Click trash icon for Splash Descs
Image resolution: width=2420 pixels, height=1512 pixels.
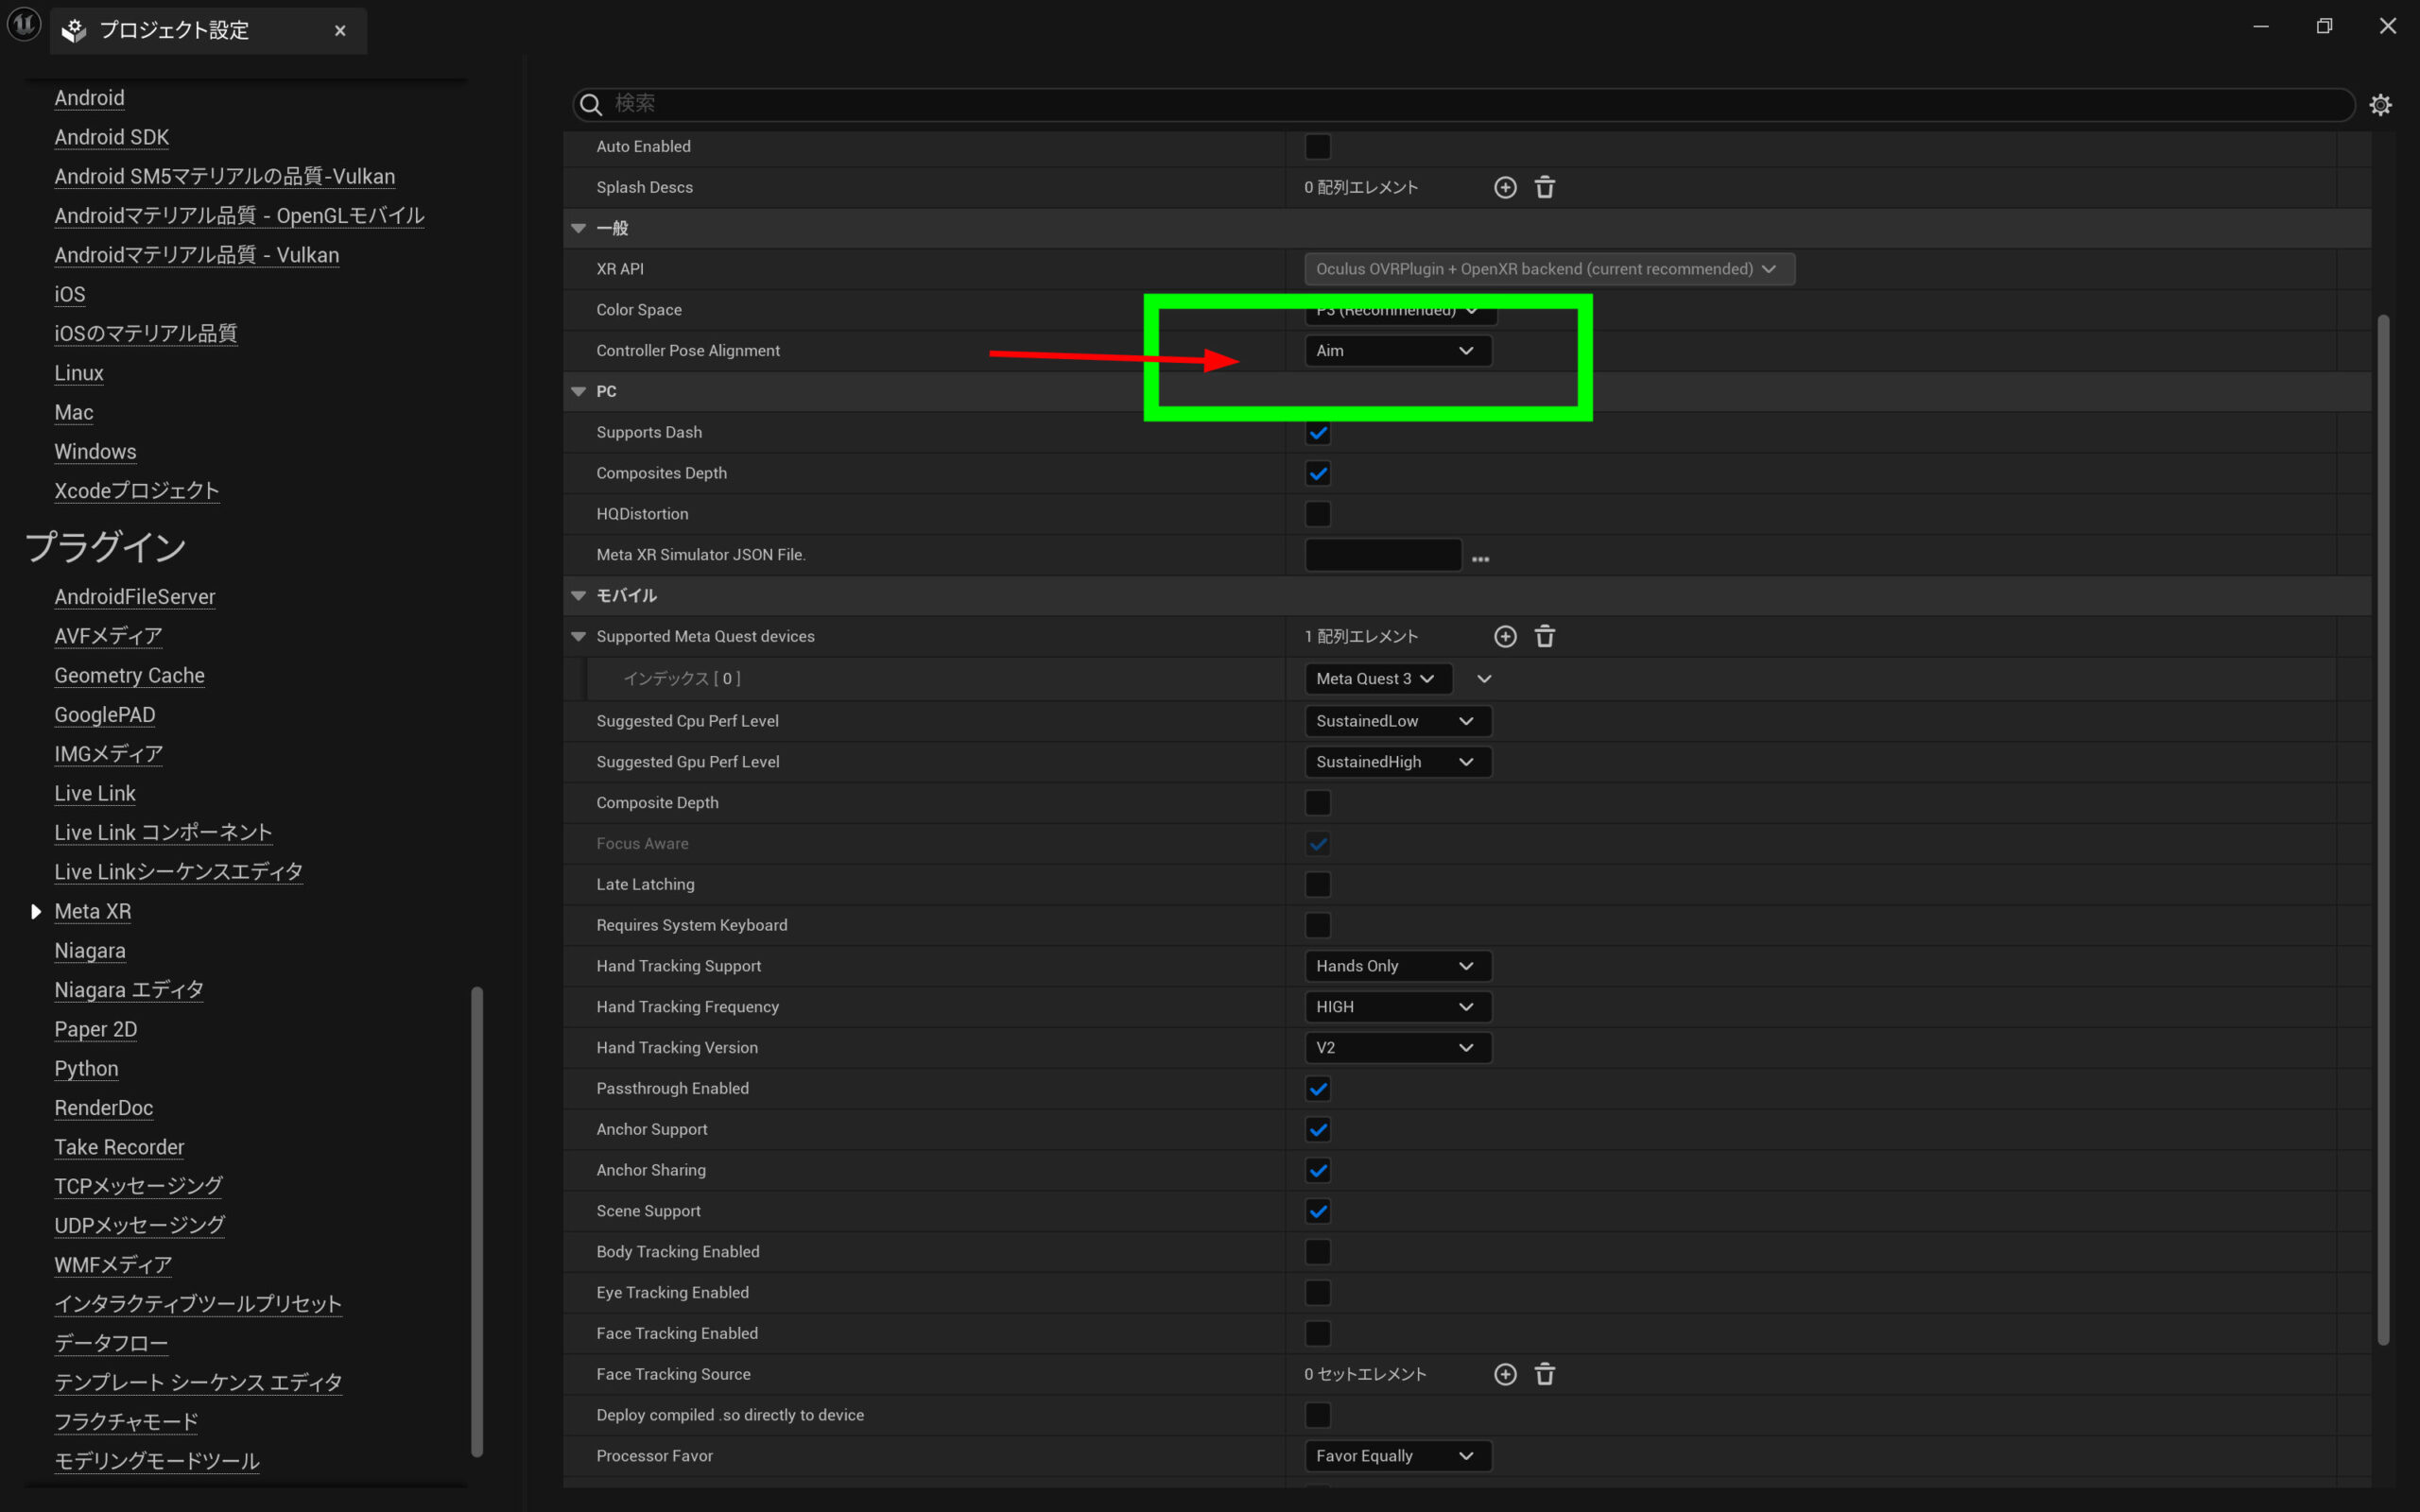[x=1544, y=187]
